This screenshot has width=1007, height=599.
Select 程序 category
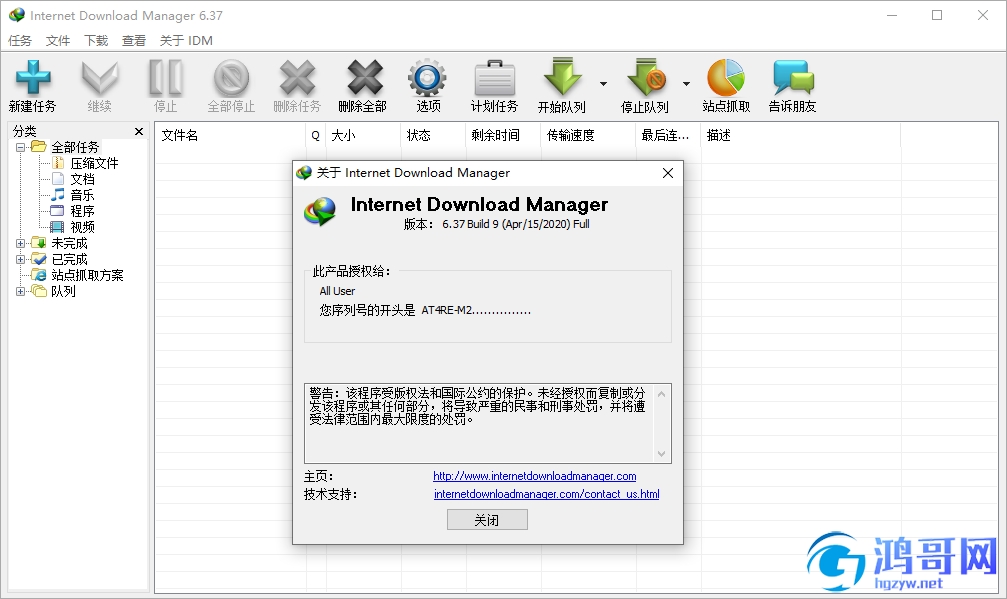coord(82,211)
